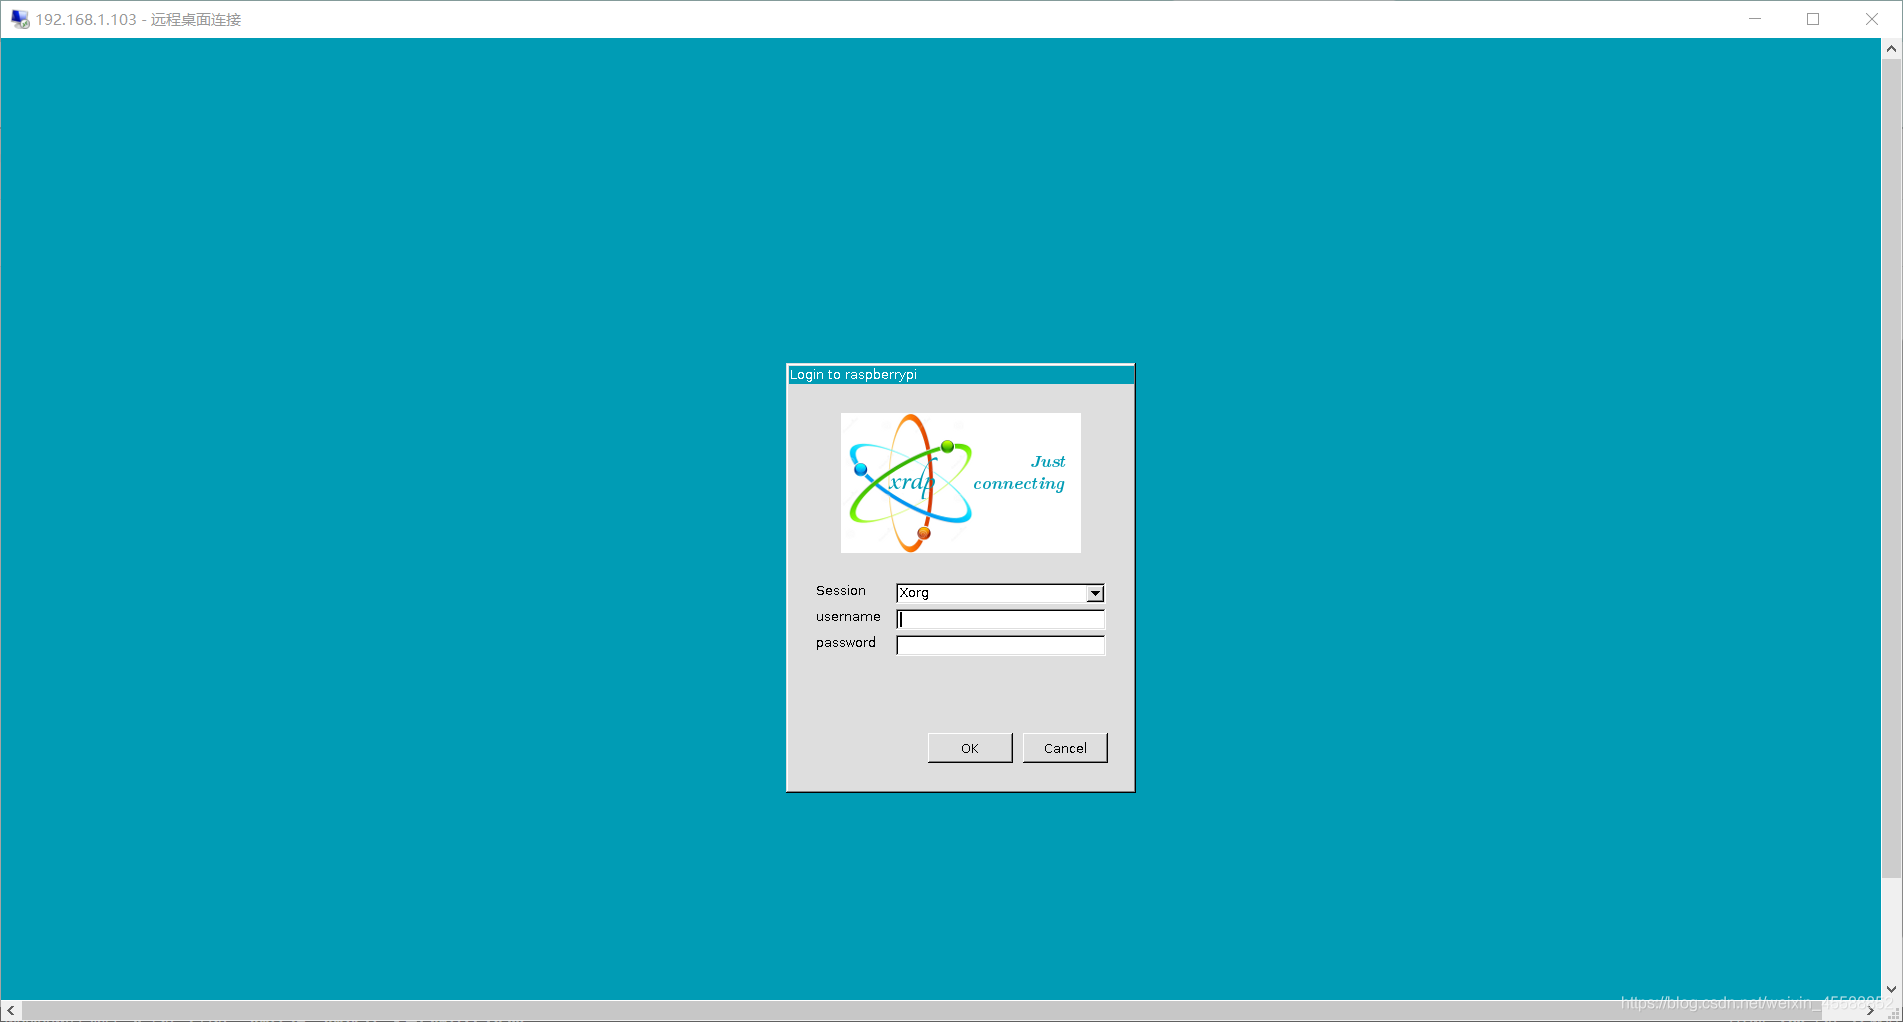Click the 'Login to raspberrypi' title bar

click(x=960, y=375)
